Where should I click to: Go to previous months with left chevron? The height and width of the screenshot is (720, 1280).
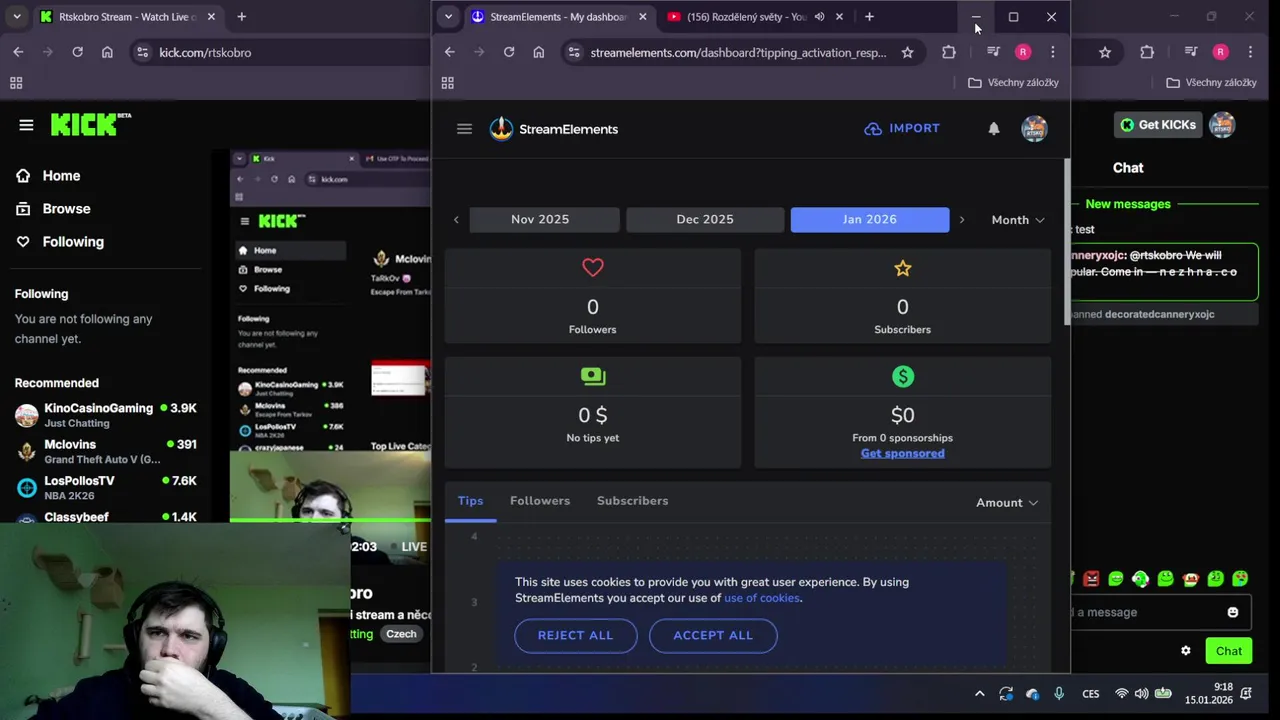tap(456, 220)
